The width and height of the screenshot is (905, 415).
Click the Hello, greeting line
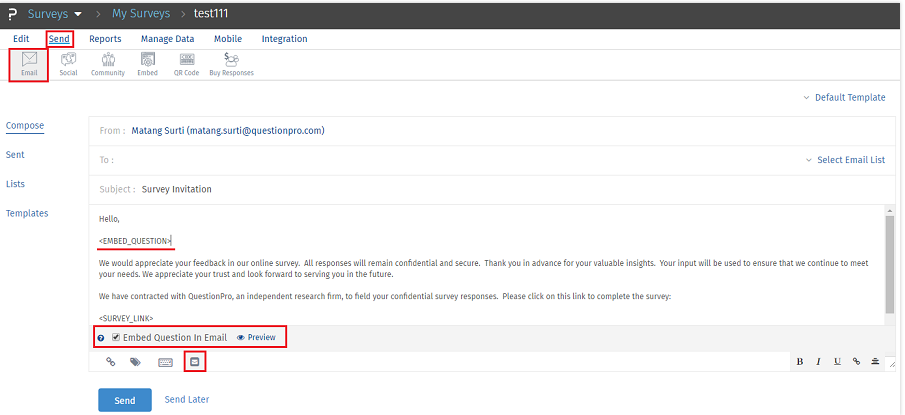[109, 219]
